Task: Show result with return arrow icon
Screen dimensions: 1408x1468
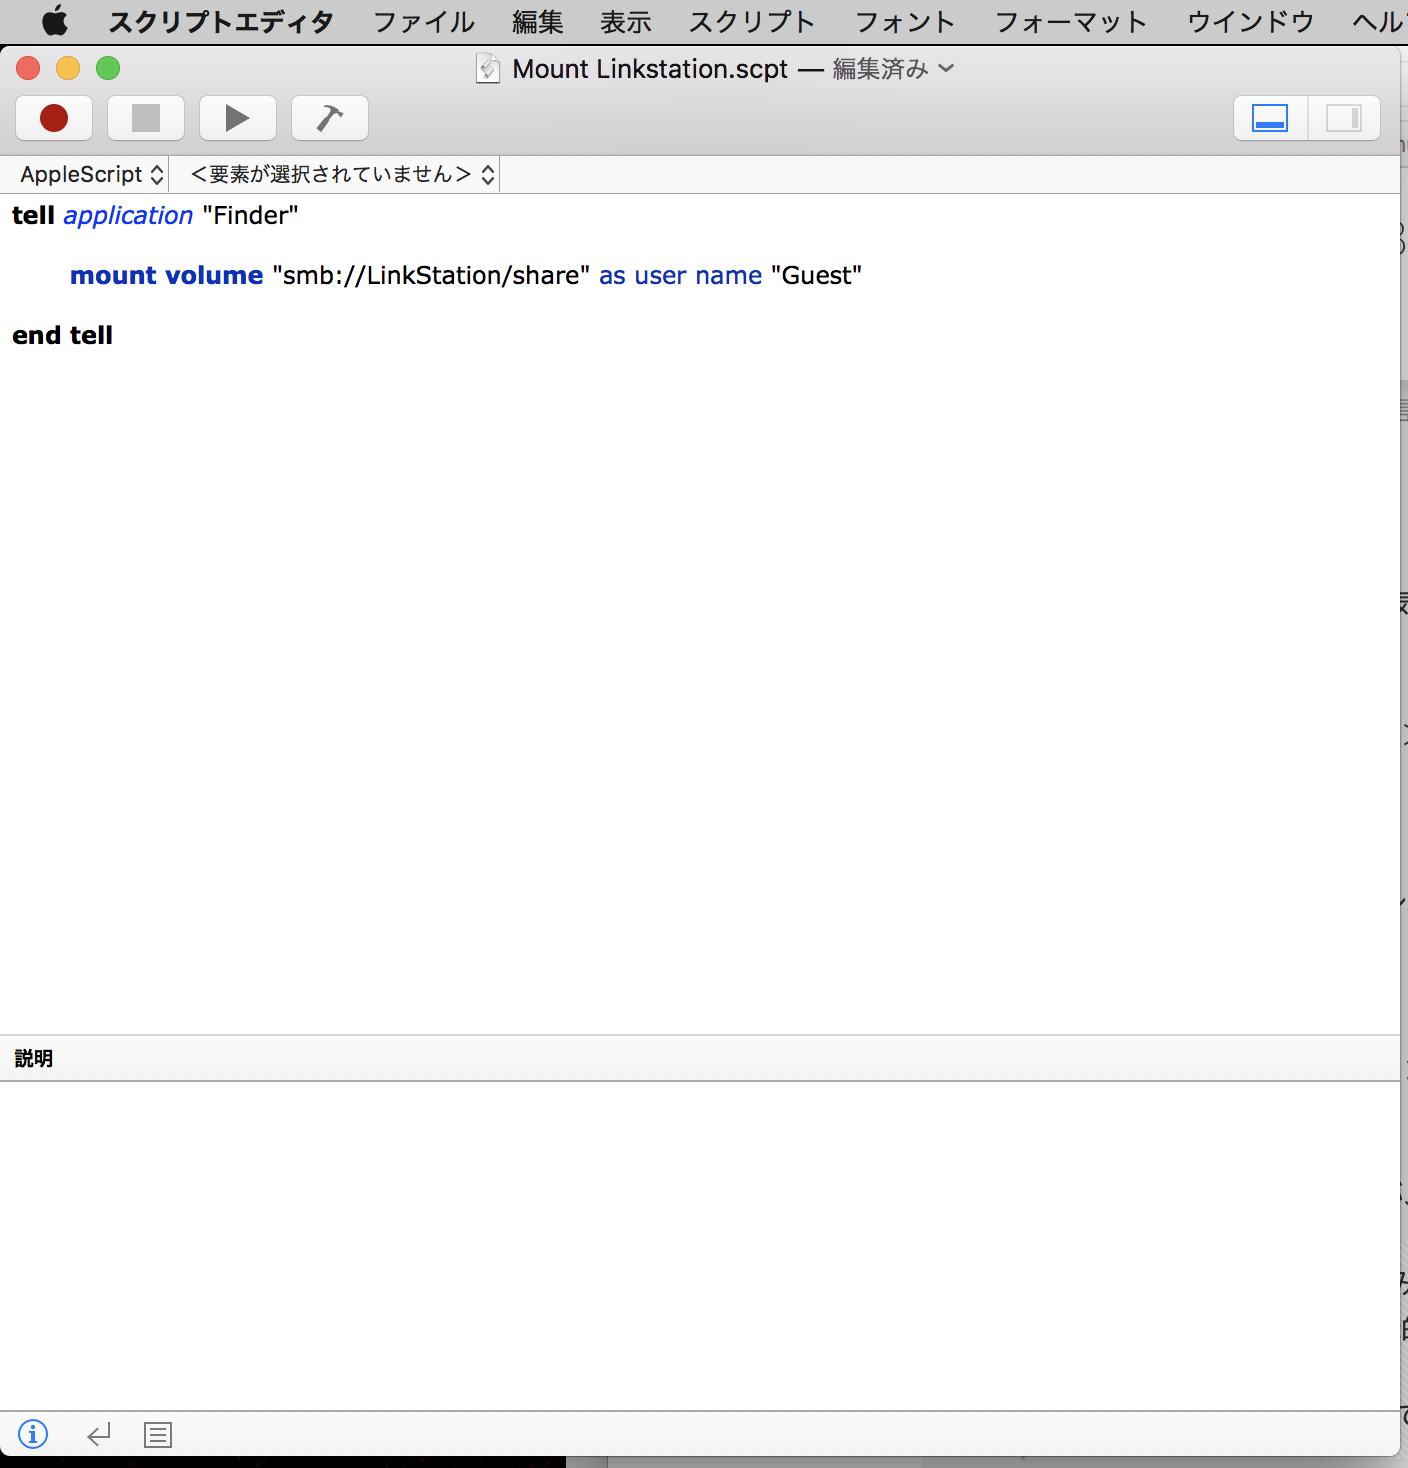Action: click(x=98, y=1435)
